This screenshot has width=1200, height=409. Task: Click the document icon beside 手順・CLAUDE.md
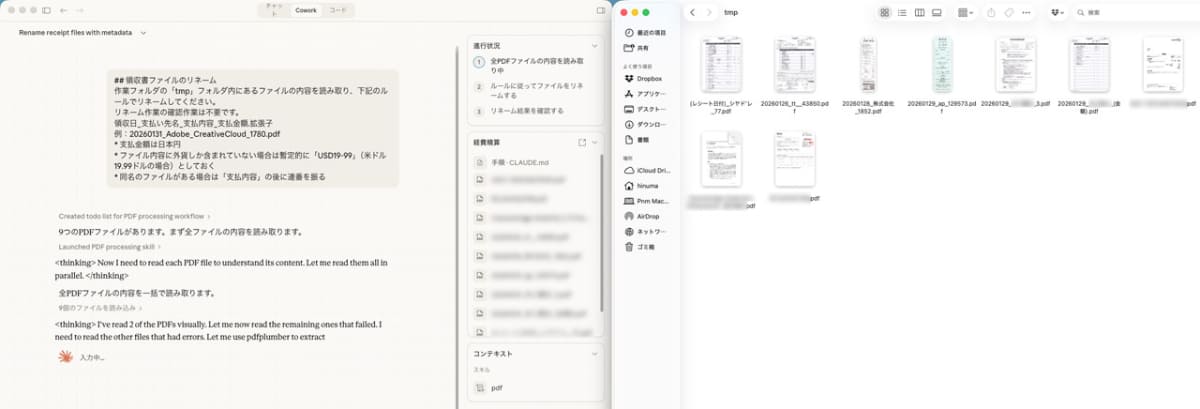(481, 162)
